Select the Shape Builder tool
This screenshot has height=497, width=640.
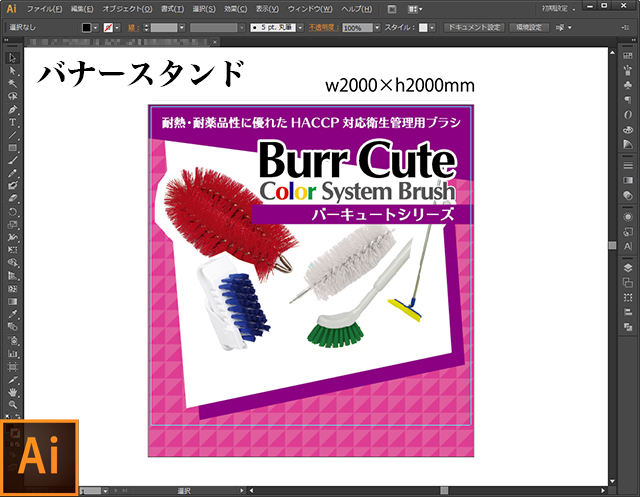pyautogui.click(x=12, y=263)
